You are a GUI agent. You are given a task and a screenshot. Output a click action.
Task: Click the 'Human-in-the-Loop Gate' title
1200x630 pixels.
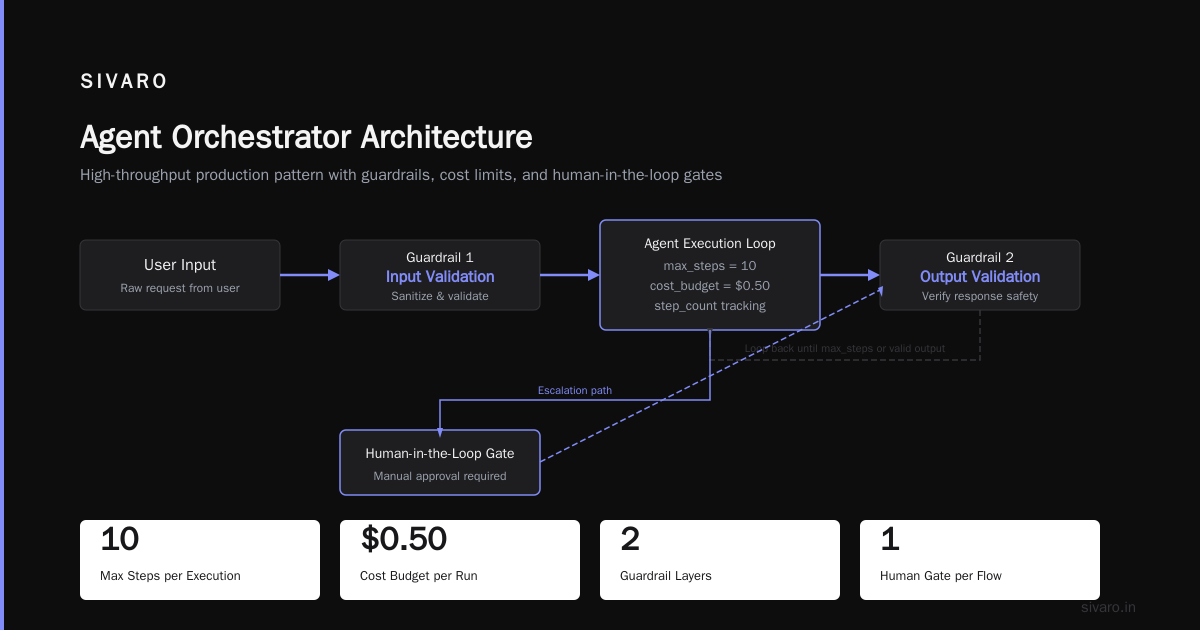coord(440,454)
